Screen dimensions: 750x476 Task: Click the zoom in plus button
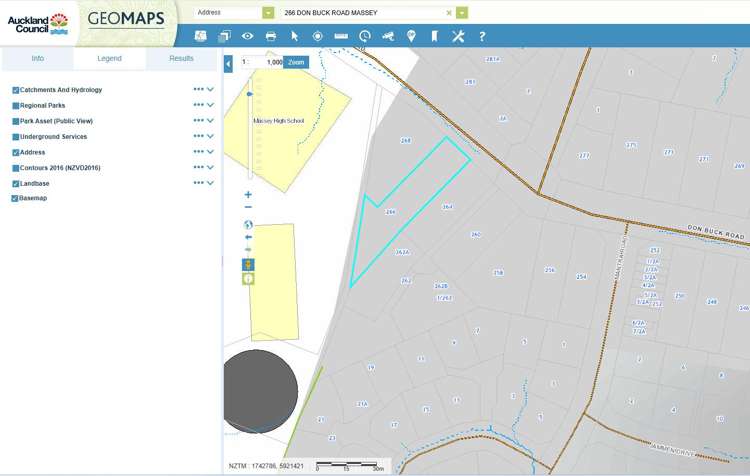[x=248, y=195]
